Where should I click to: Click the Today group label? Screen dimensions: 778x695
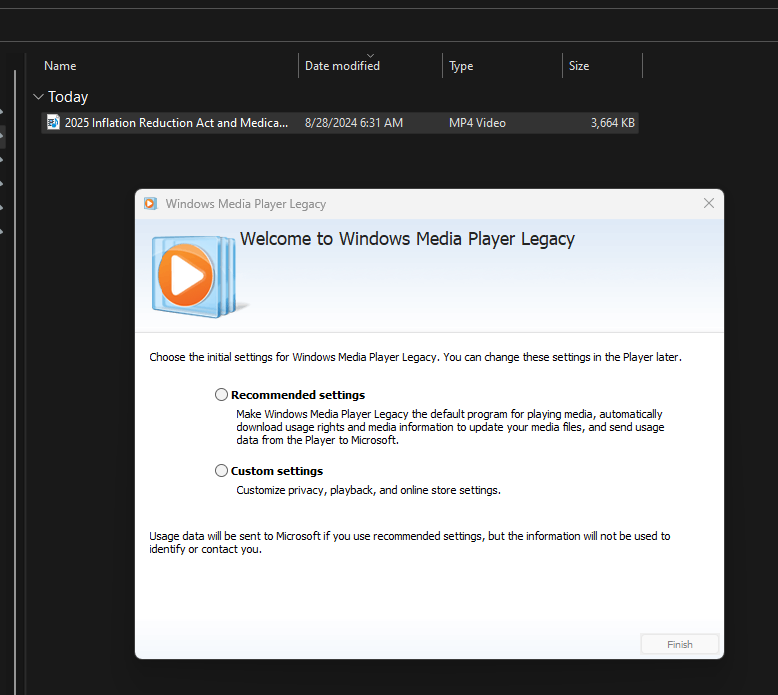pos(68,97)
